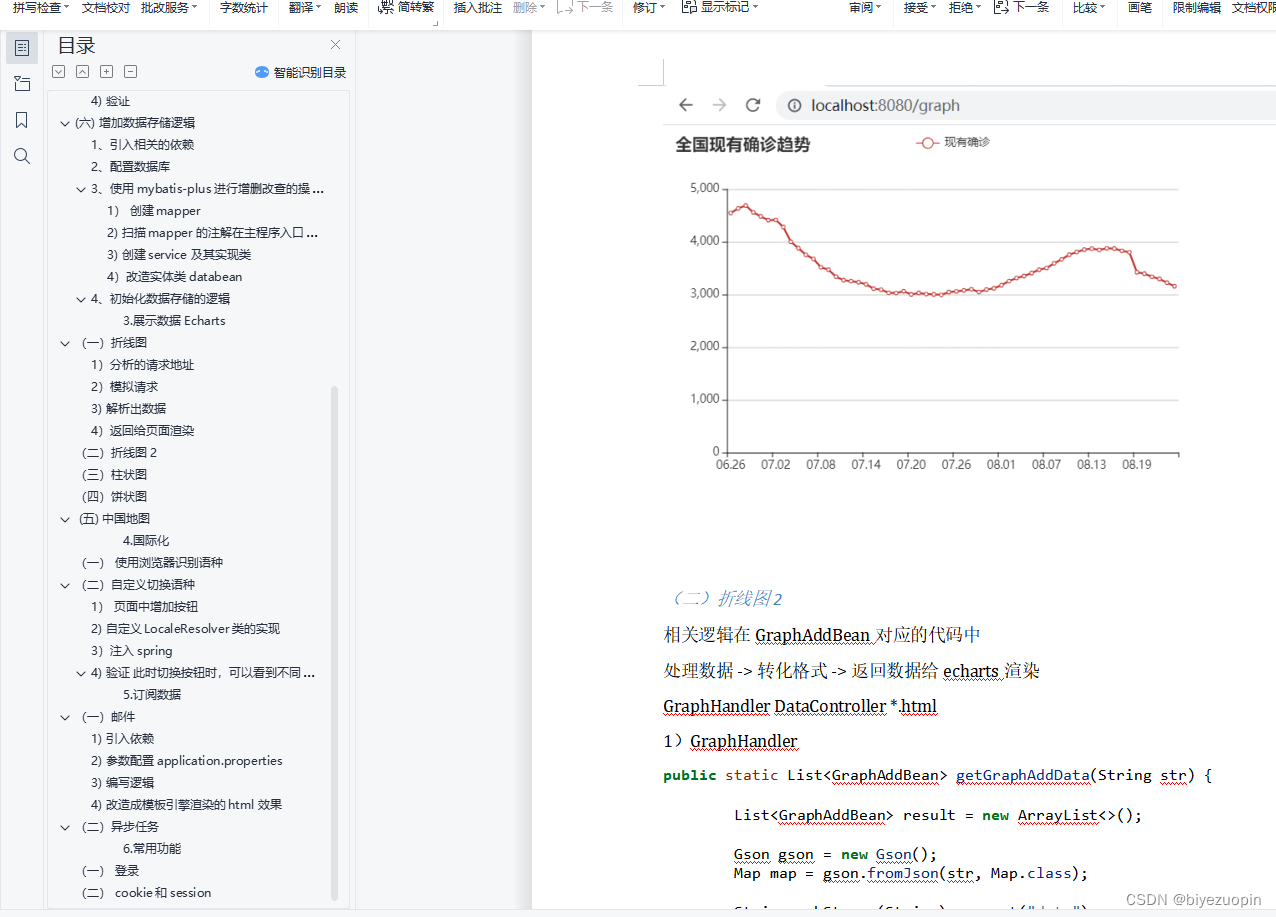Screen dimensions: 1276x917
Task: Go to 4.国际化 heading
Action: (x=146, y=541)
